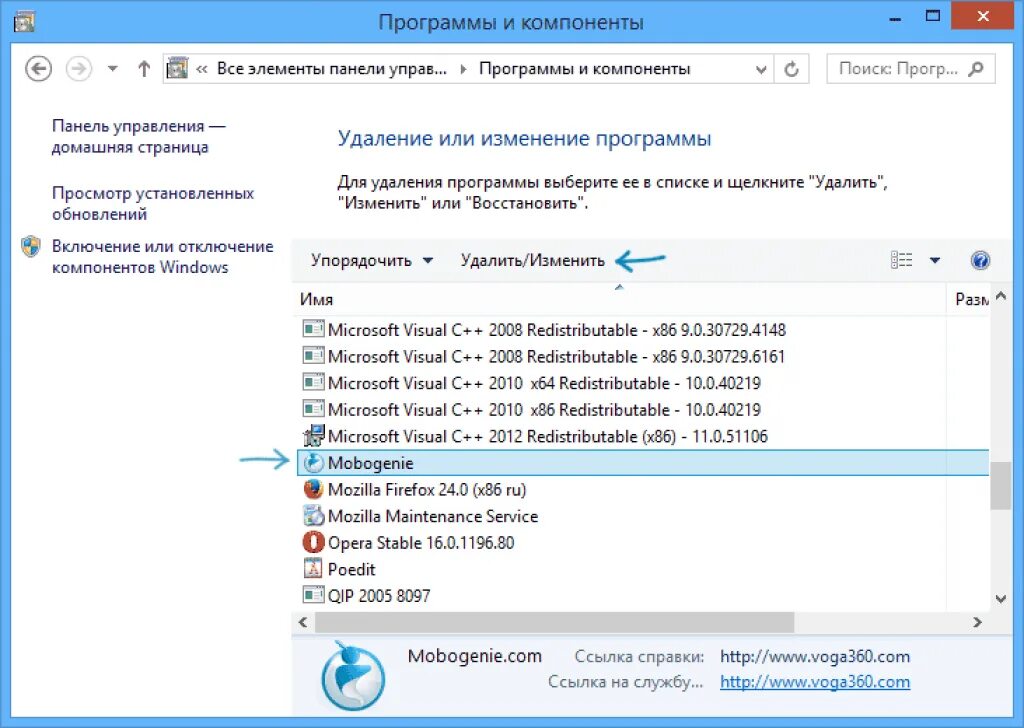The width and height of the screenshot is (1024, 728).
Task: Click the Back navigation arrow
Action: point(39,69)
